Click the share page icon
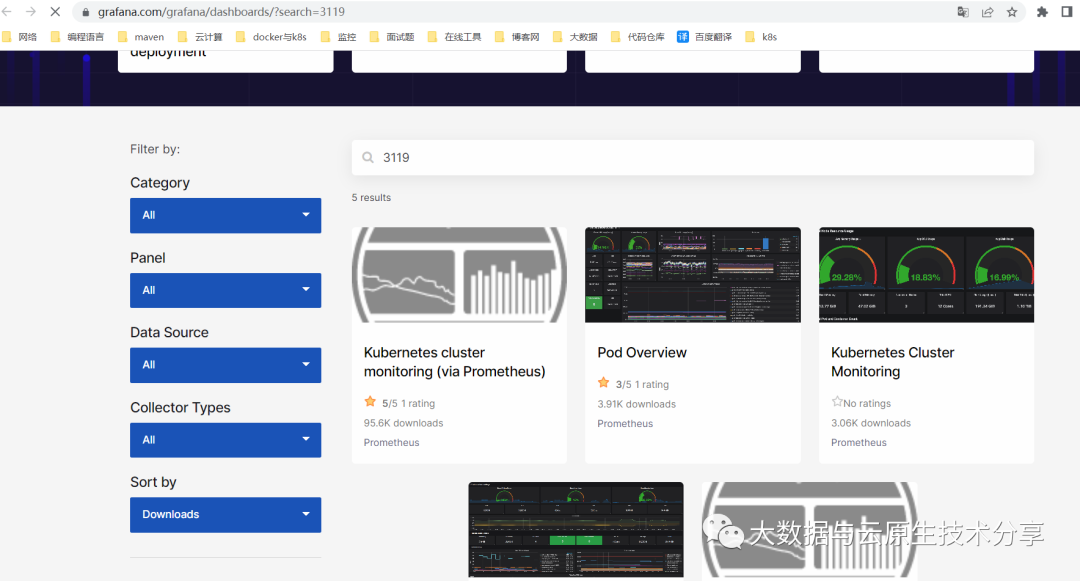The image size is (1080, 581). point(988,12)
